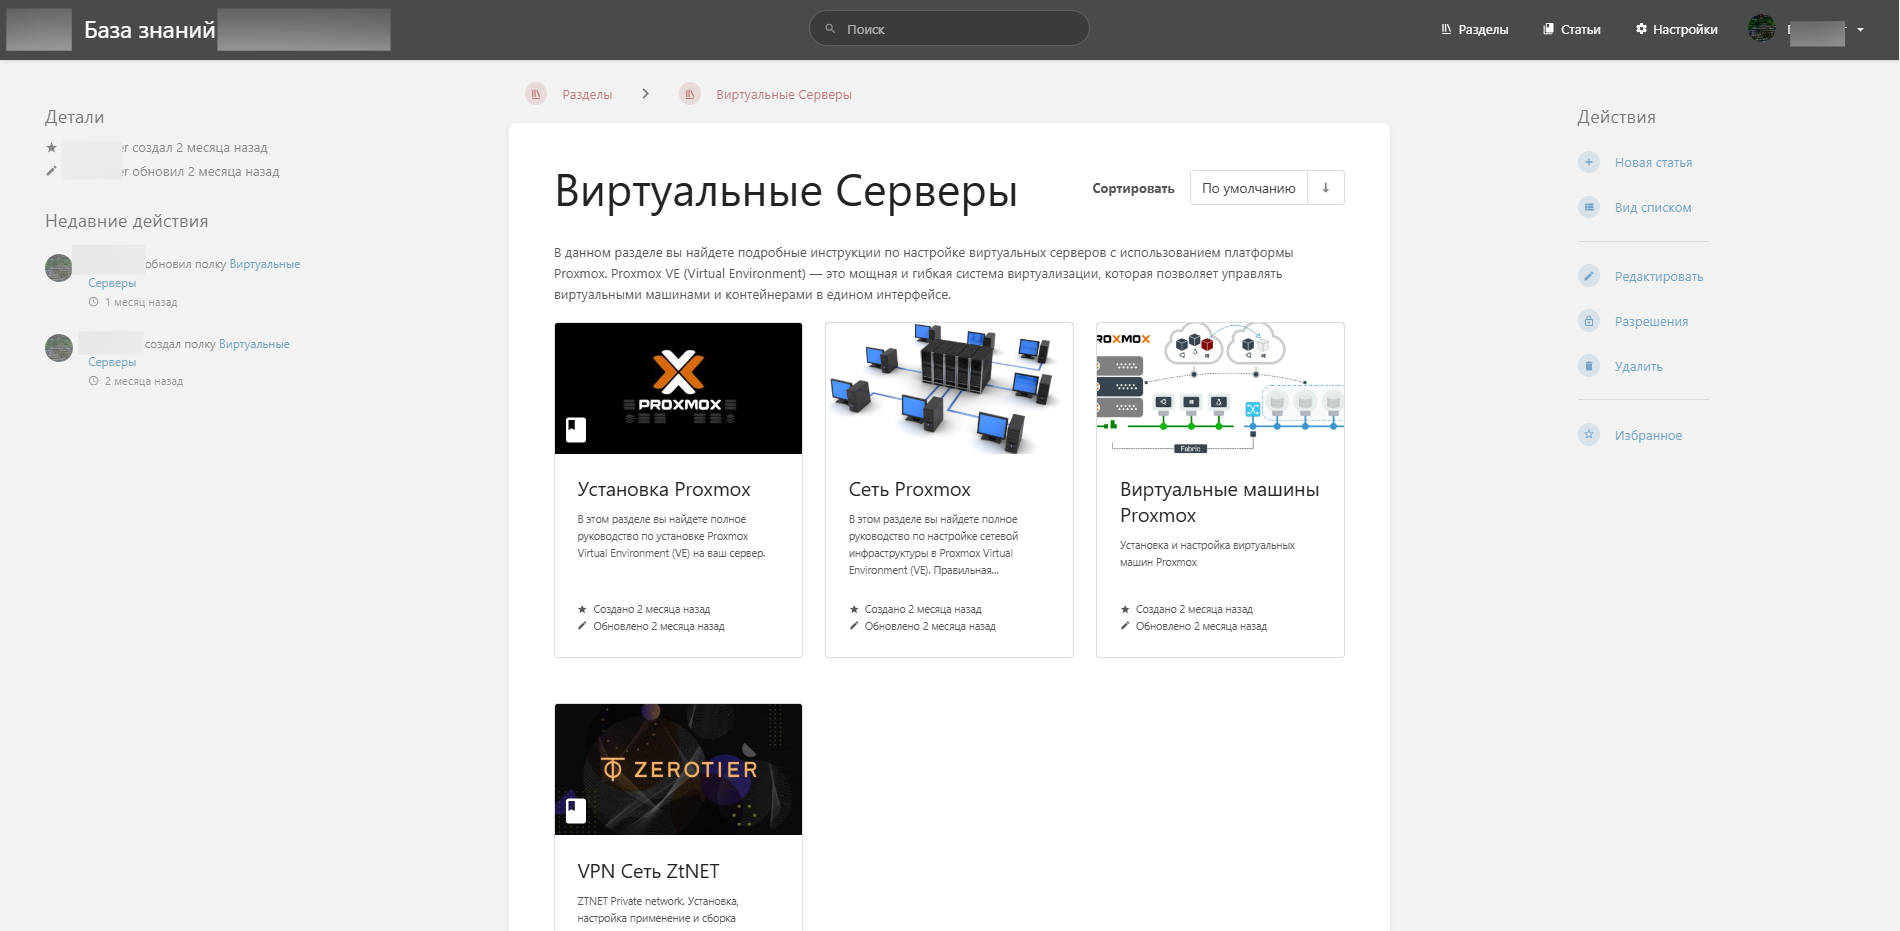Click the Разделы breadcrumb link
This screenshot has width=1900, height=931.
pyautogui.click(x=587, y=94)
